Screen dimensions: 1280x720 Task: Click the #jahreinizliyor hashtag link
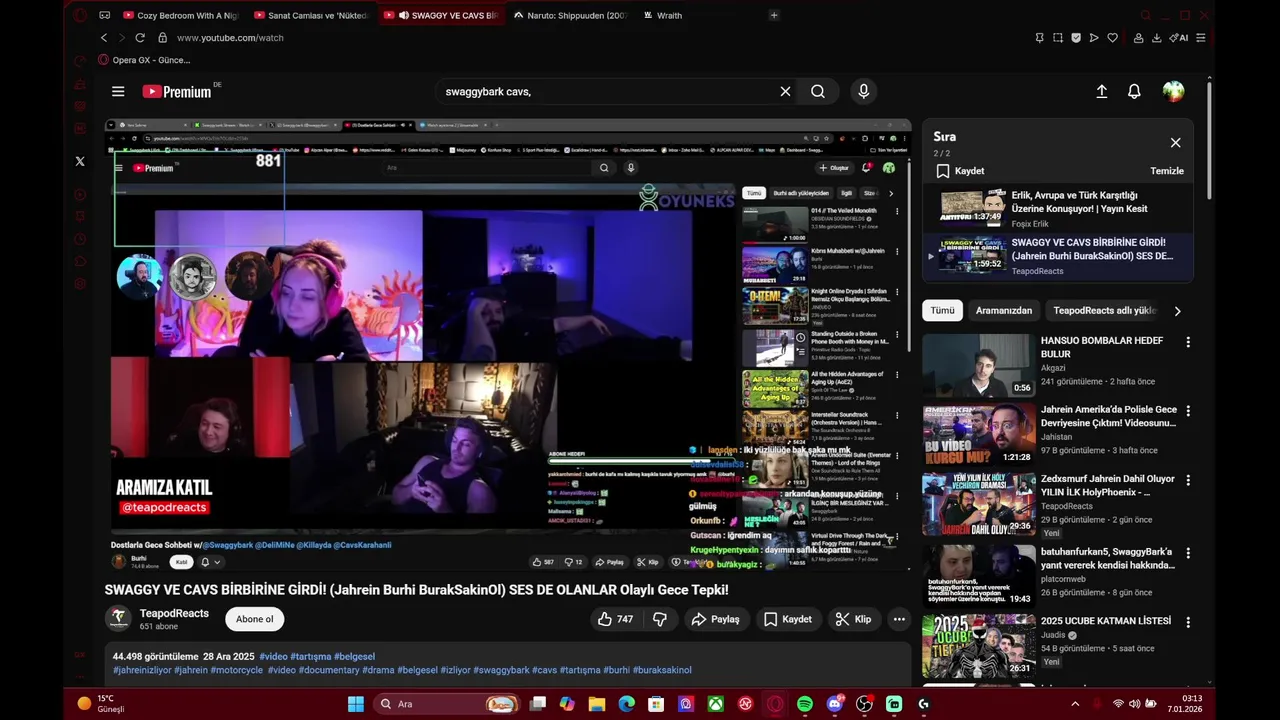click(x=142, y=670)
